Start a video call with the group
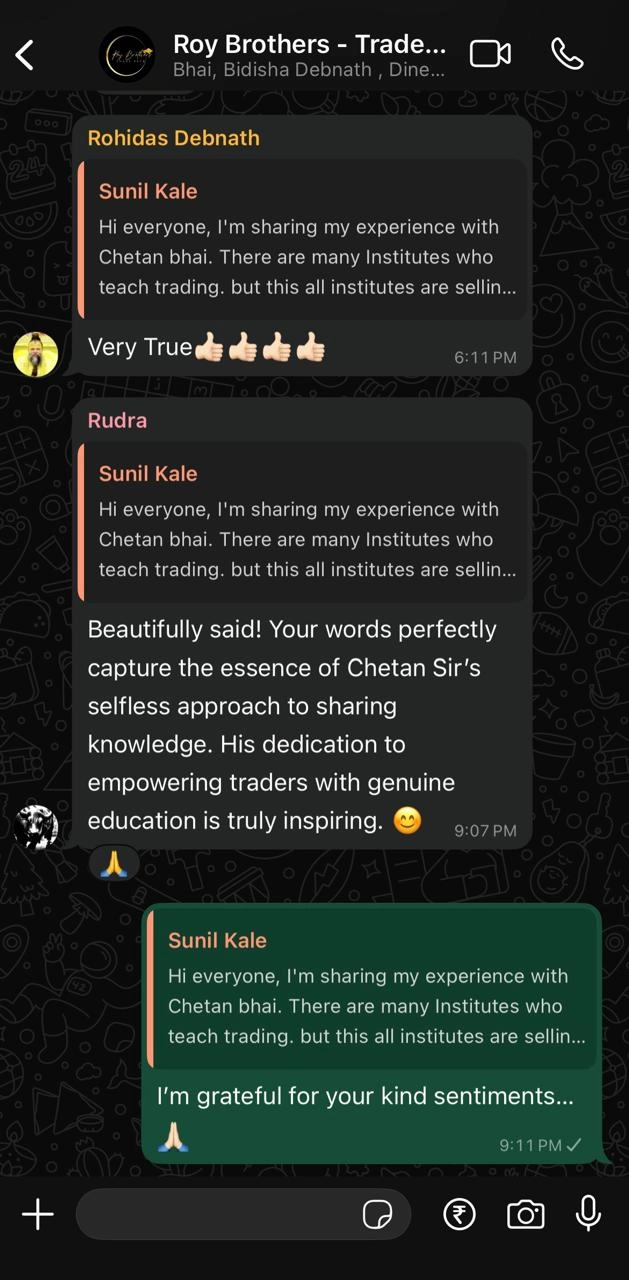The image size is (629, 1280). (490, 54)
